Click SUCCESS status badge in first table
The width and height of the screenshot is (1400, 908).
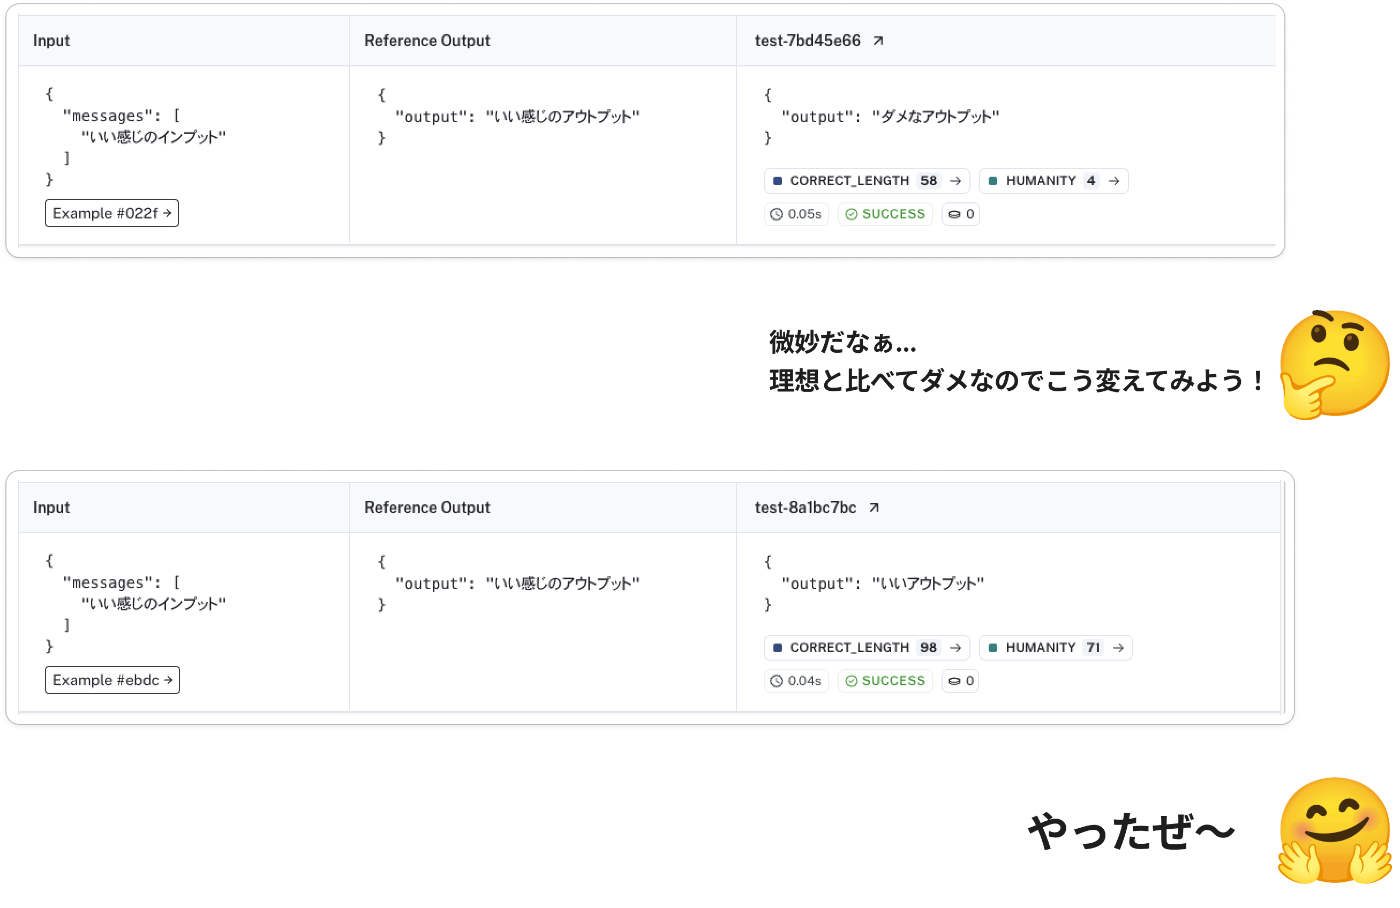point(885,214)
